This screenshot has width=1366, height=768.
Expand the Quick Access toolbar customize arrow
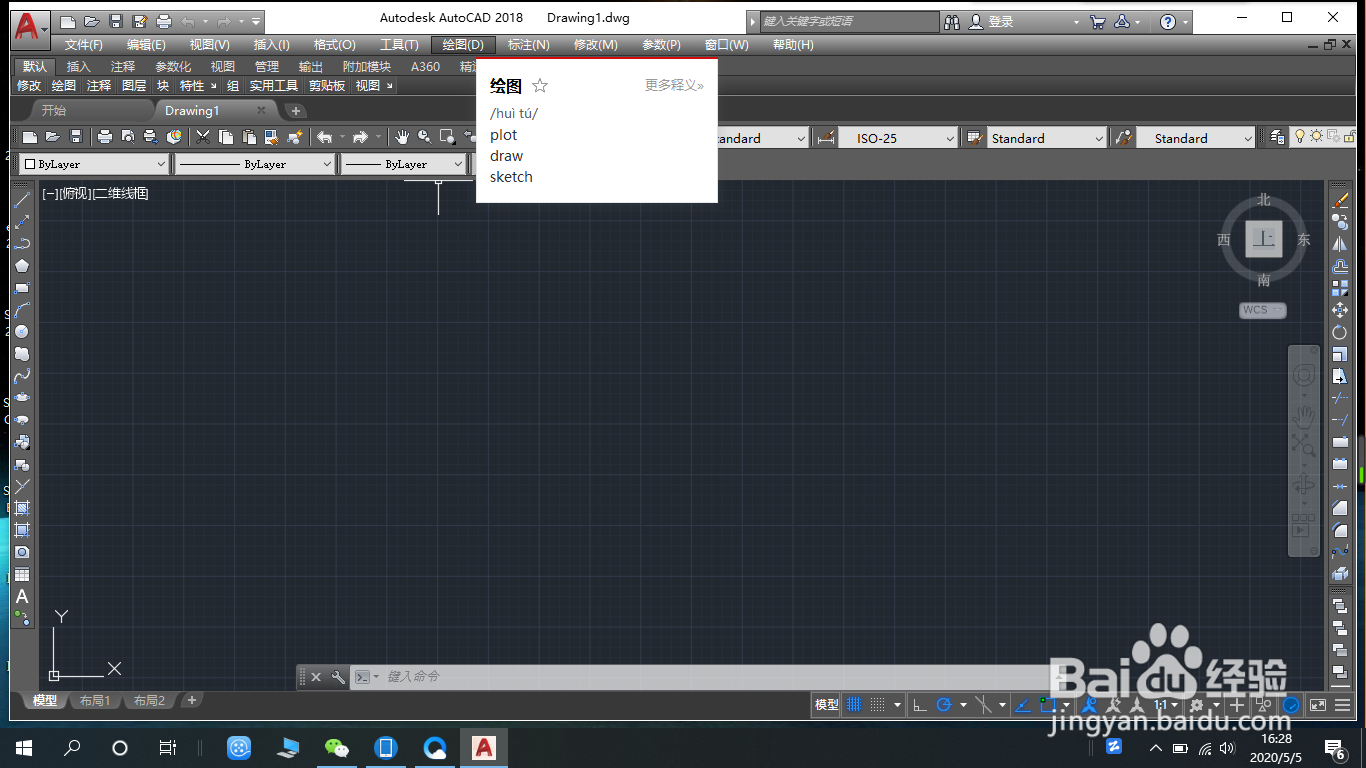click(257, 21)
